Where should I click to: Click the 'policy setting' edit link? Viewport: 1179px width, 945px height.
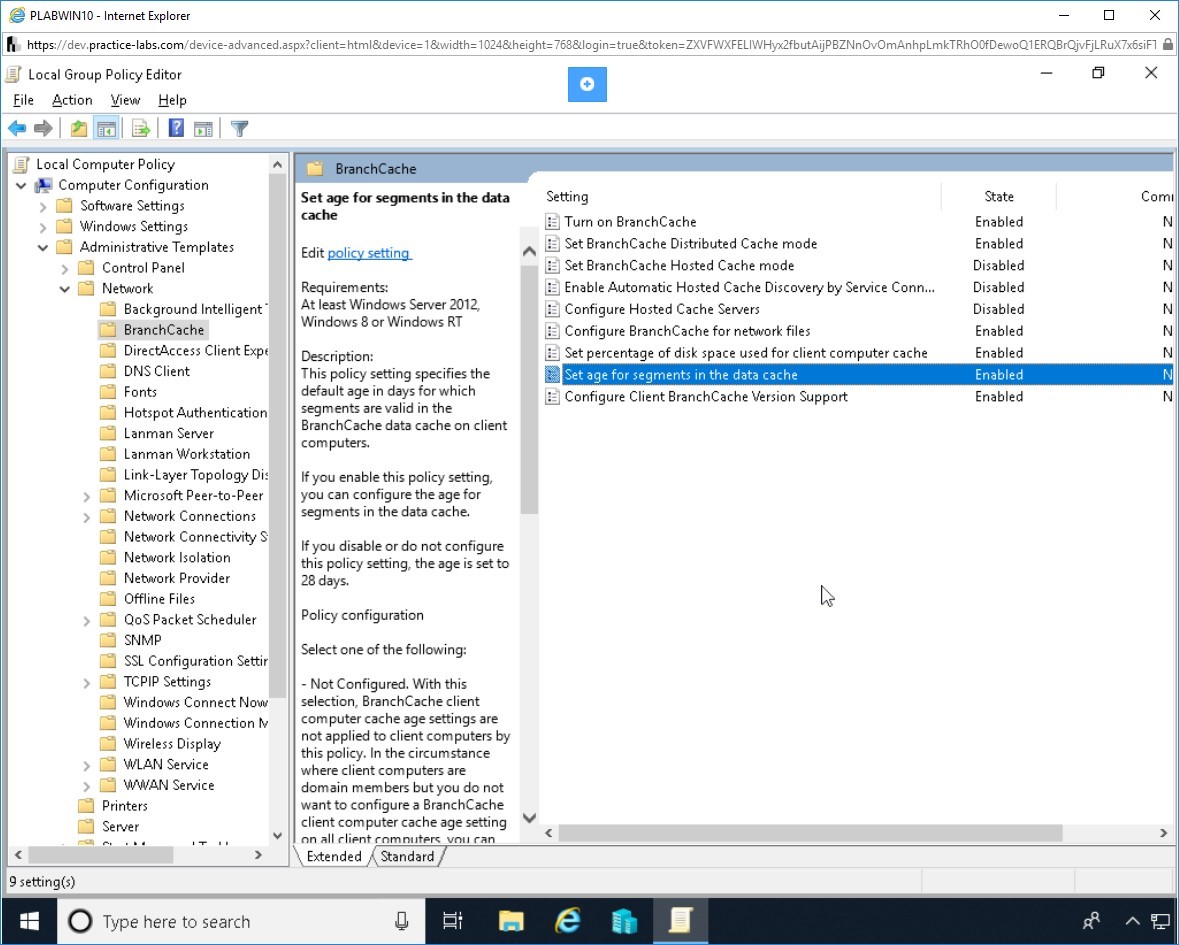[x=368, y=253]
